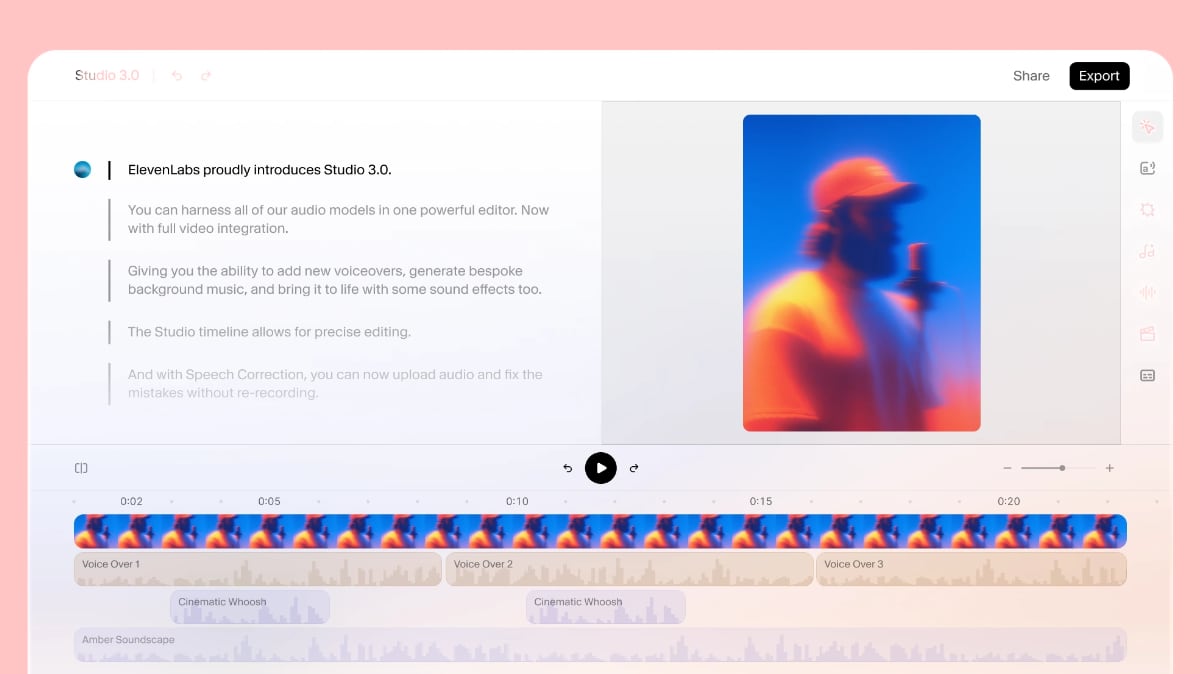Click the video filmstrip track in timeline
Screen dimensions: 1200x674
(x=600, y=531)
